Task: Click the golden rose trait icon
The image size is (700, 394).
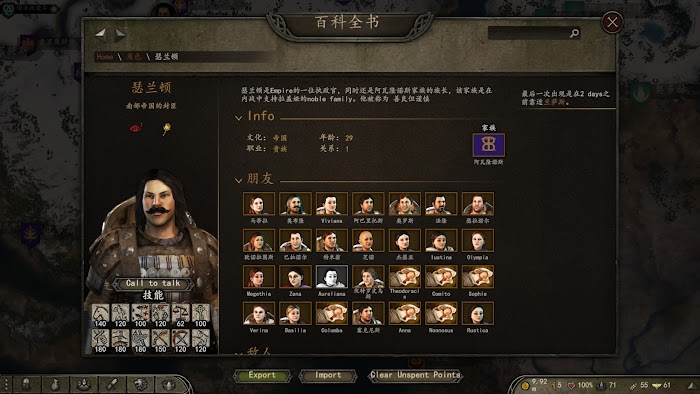Action: coord(167,129)
